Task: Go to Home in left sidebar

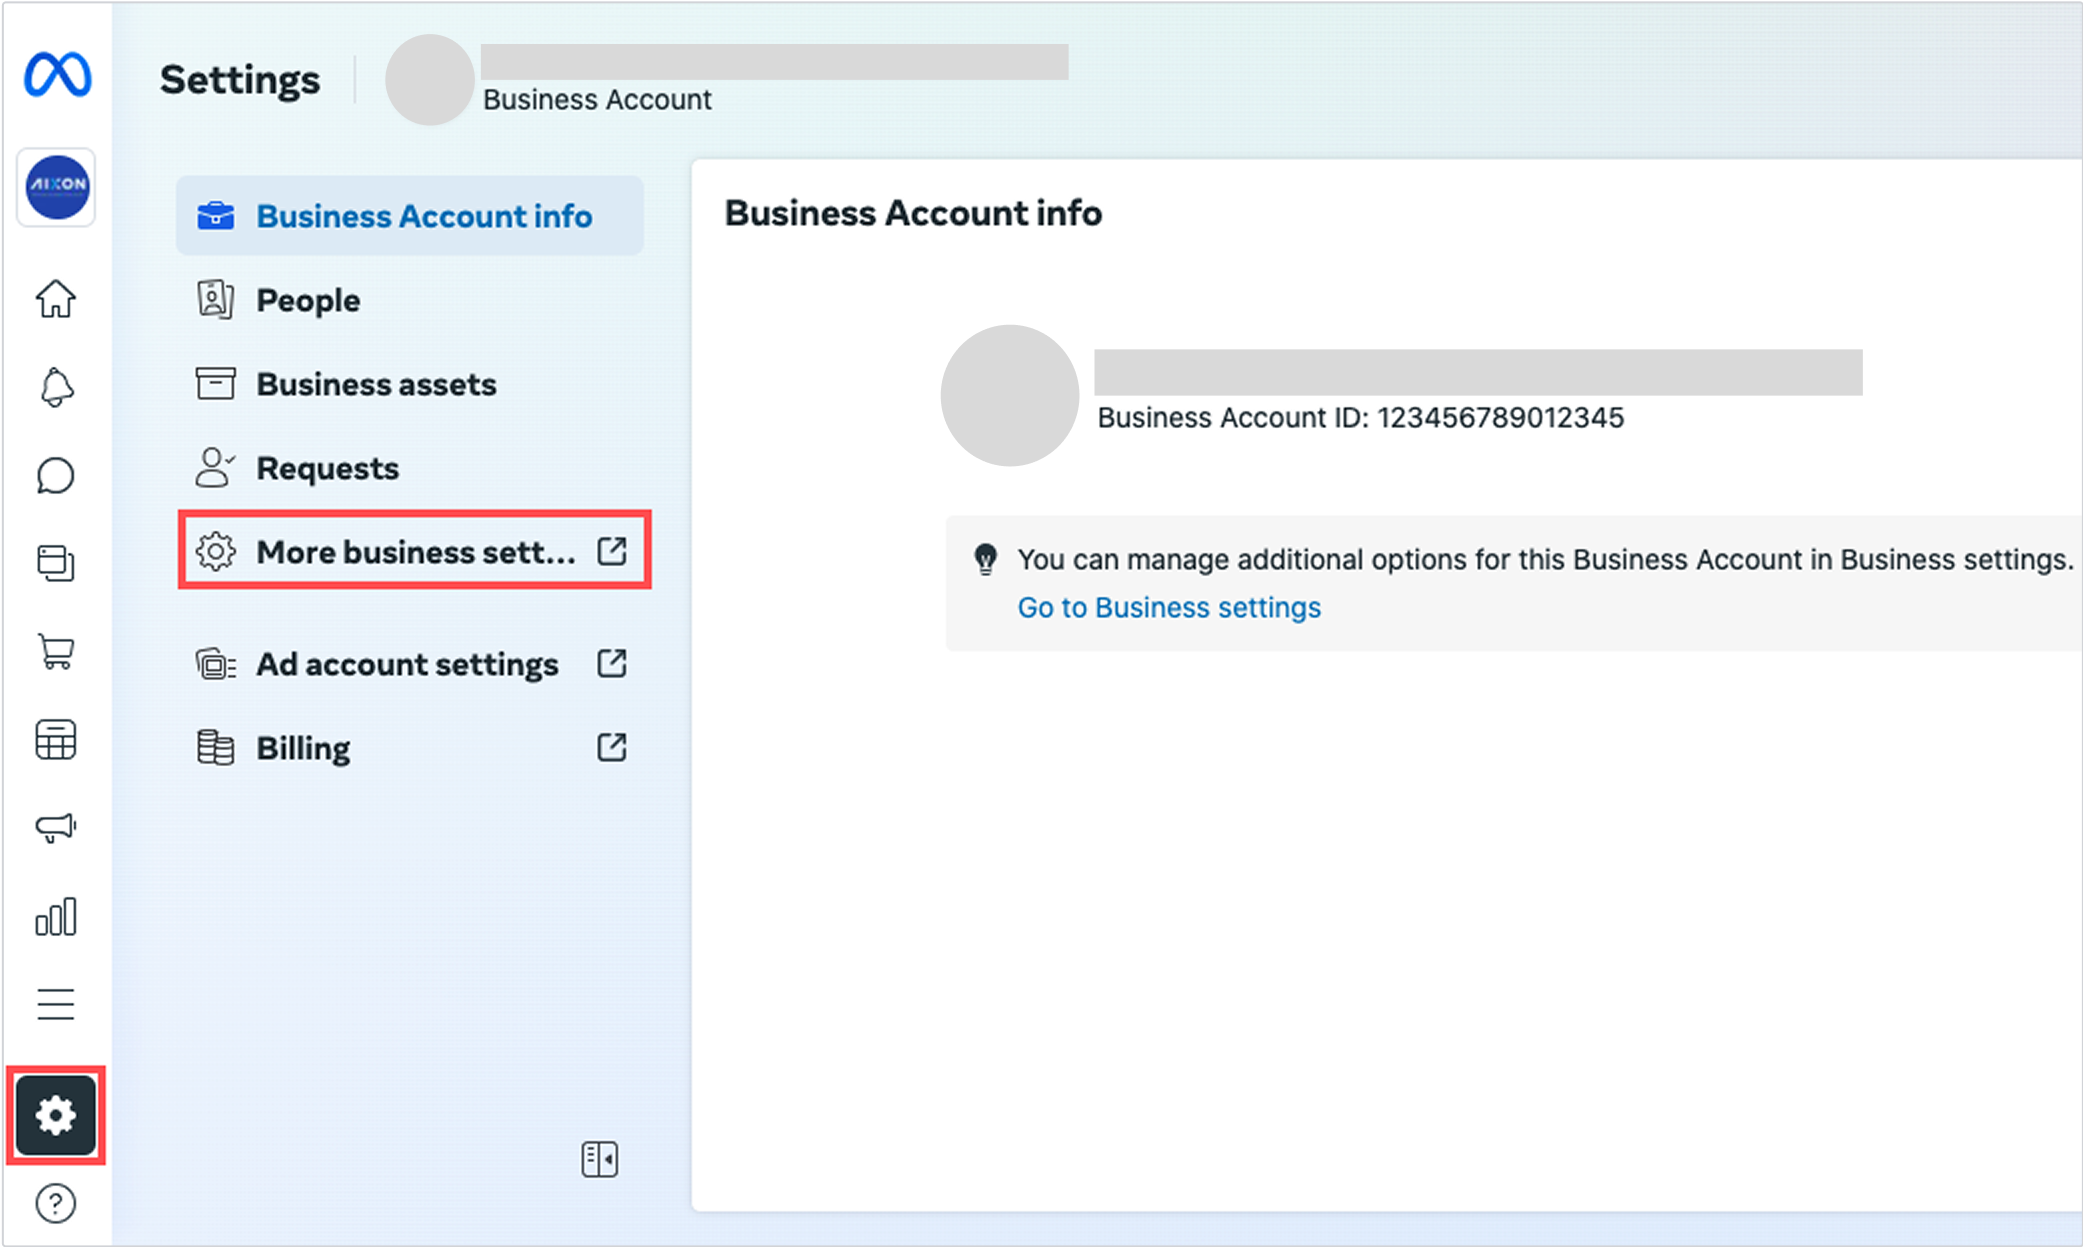Action: point(56,298)
